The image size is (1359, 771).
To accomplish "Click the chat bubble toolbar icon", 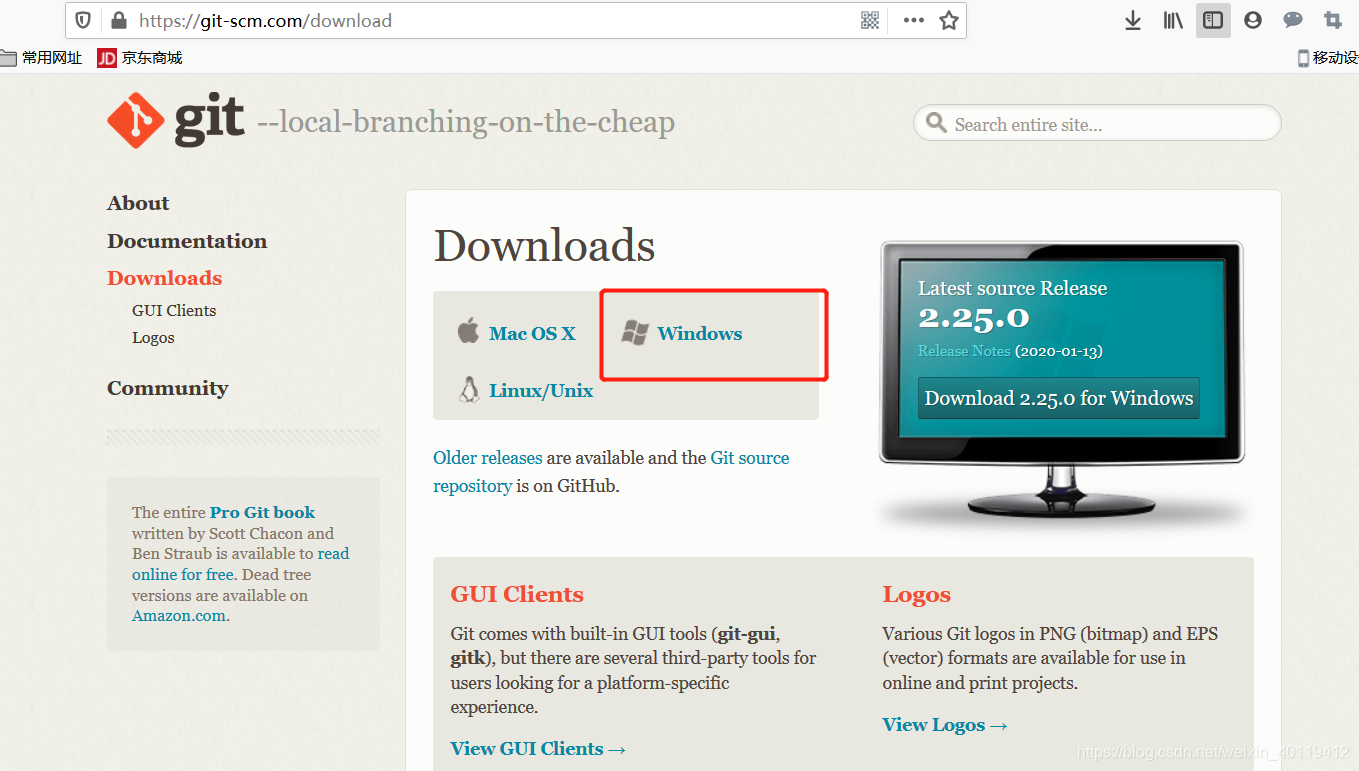I will point(1293,20).
